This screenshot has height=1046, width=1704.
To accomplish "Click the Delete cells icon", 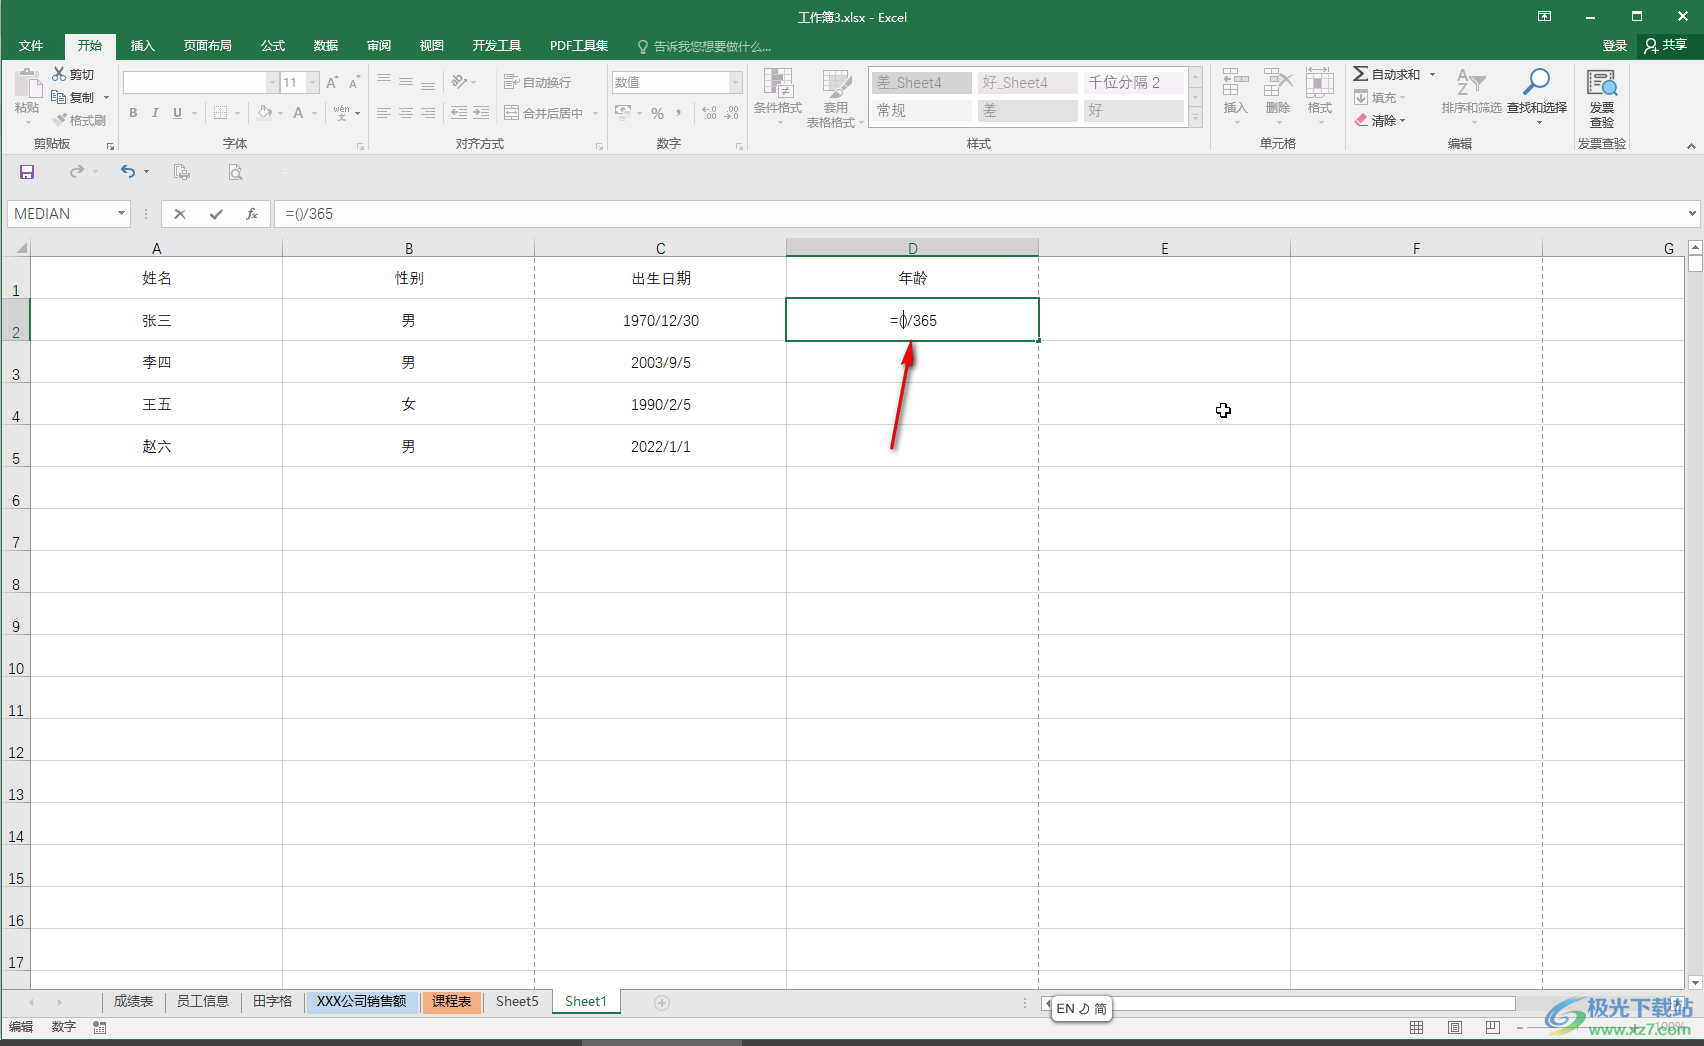I will [1278, 83].
